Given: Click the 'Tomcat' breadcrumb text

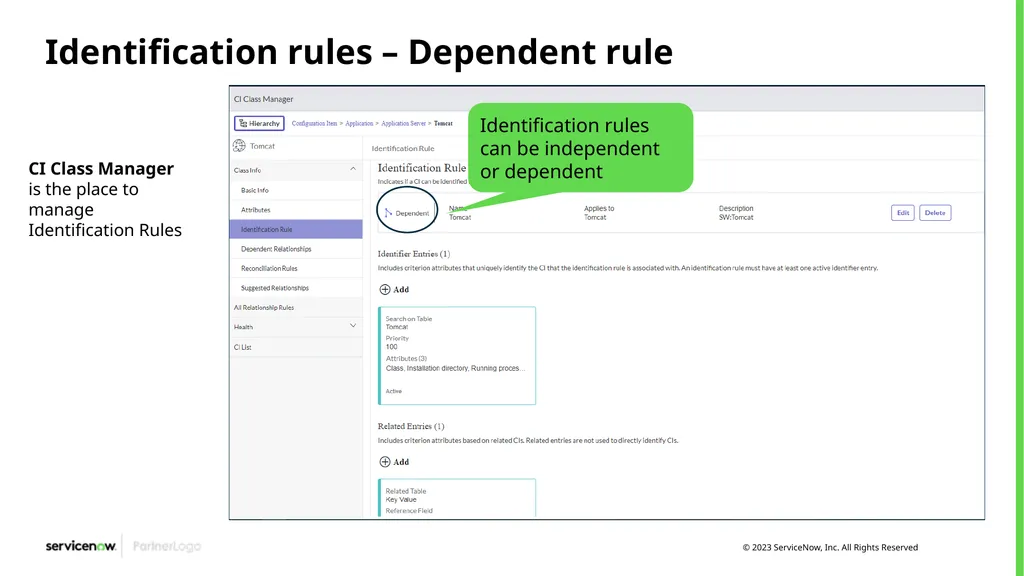Looking at the screenshot, I should (443, 123).
